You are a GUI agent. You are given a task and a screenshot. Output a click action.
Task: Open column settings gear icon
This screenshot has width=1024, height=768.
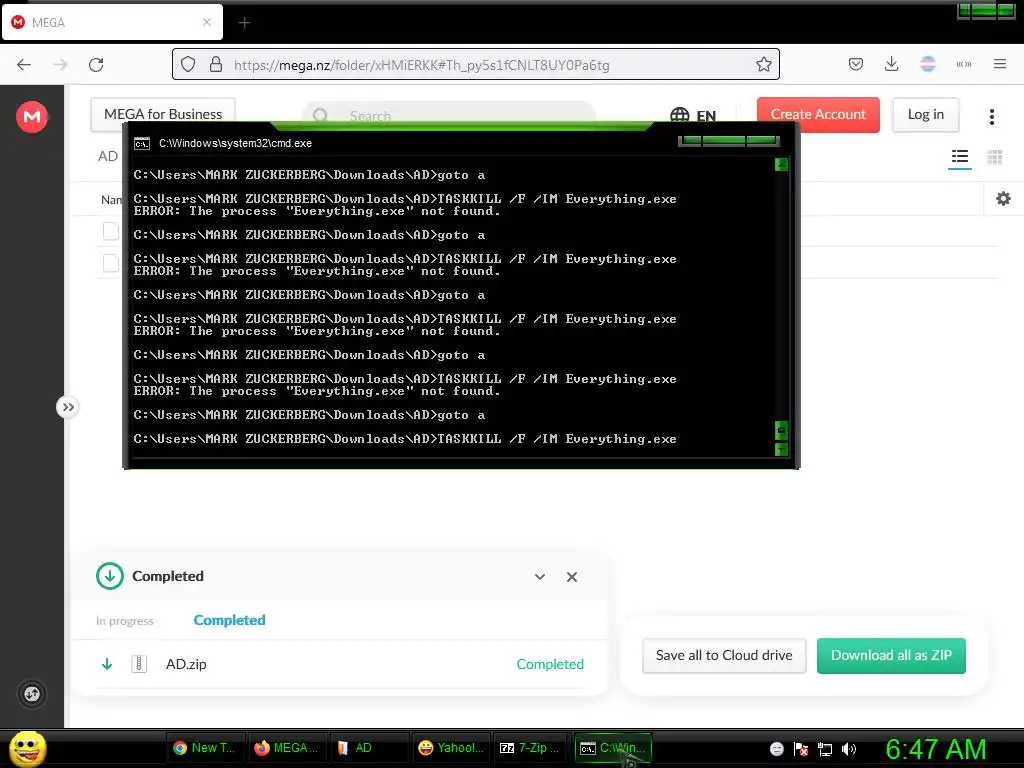click(1003, 199)
